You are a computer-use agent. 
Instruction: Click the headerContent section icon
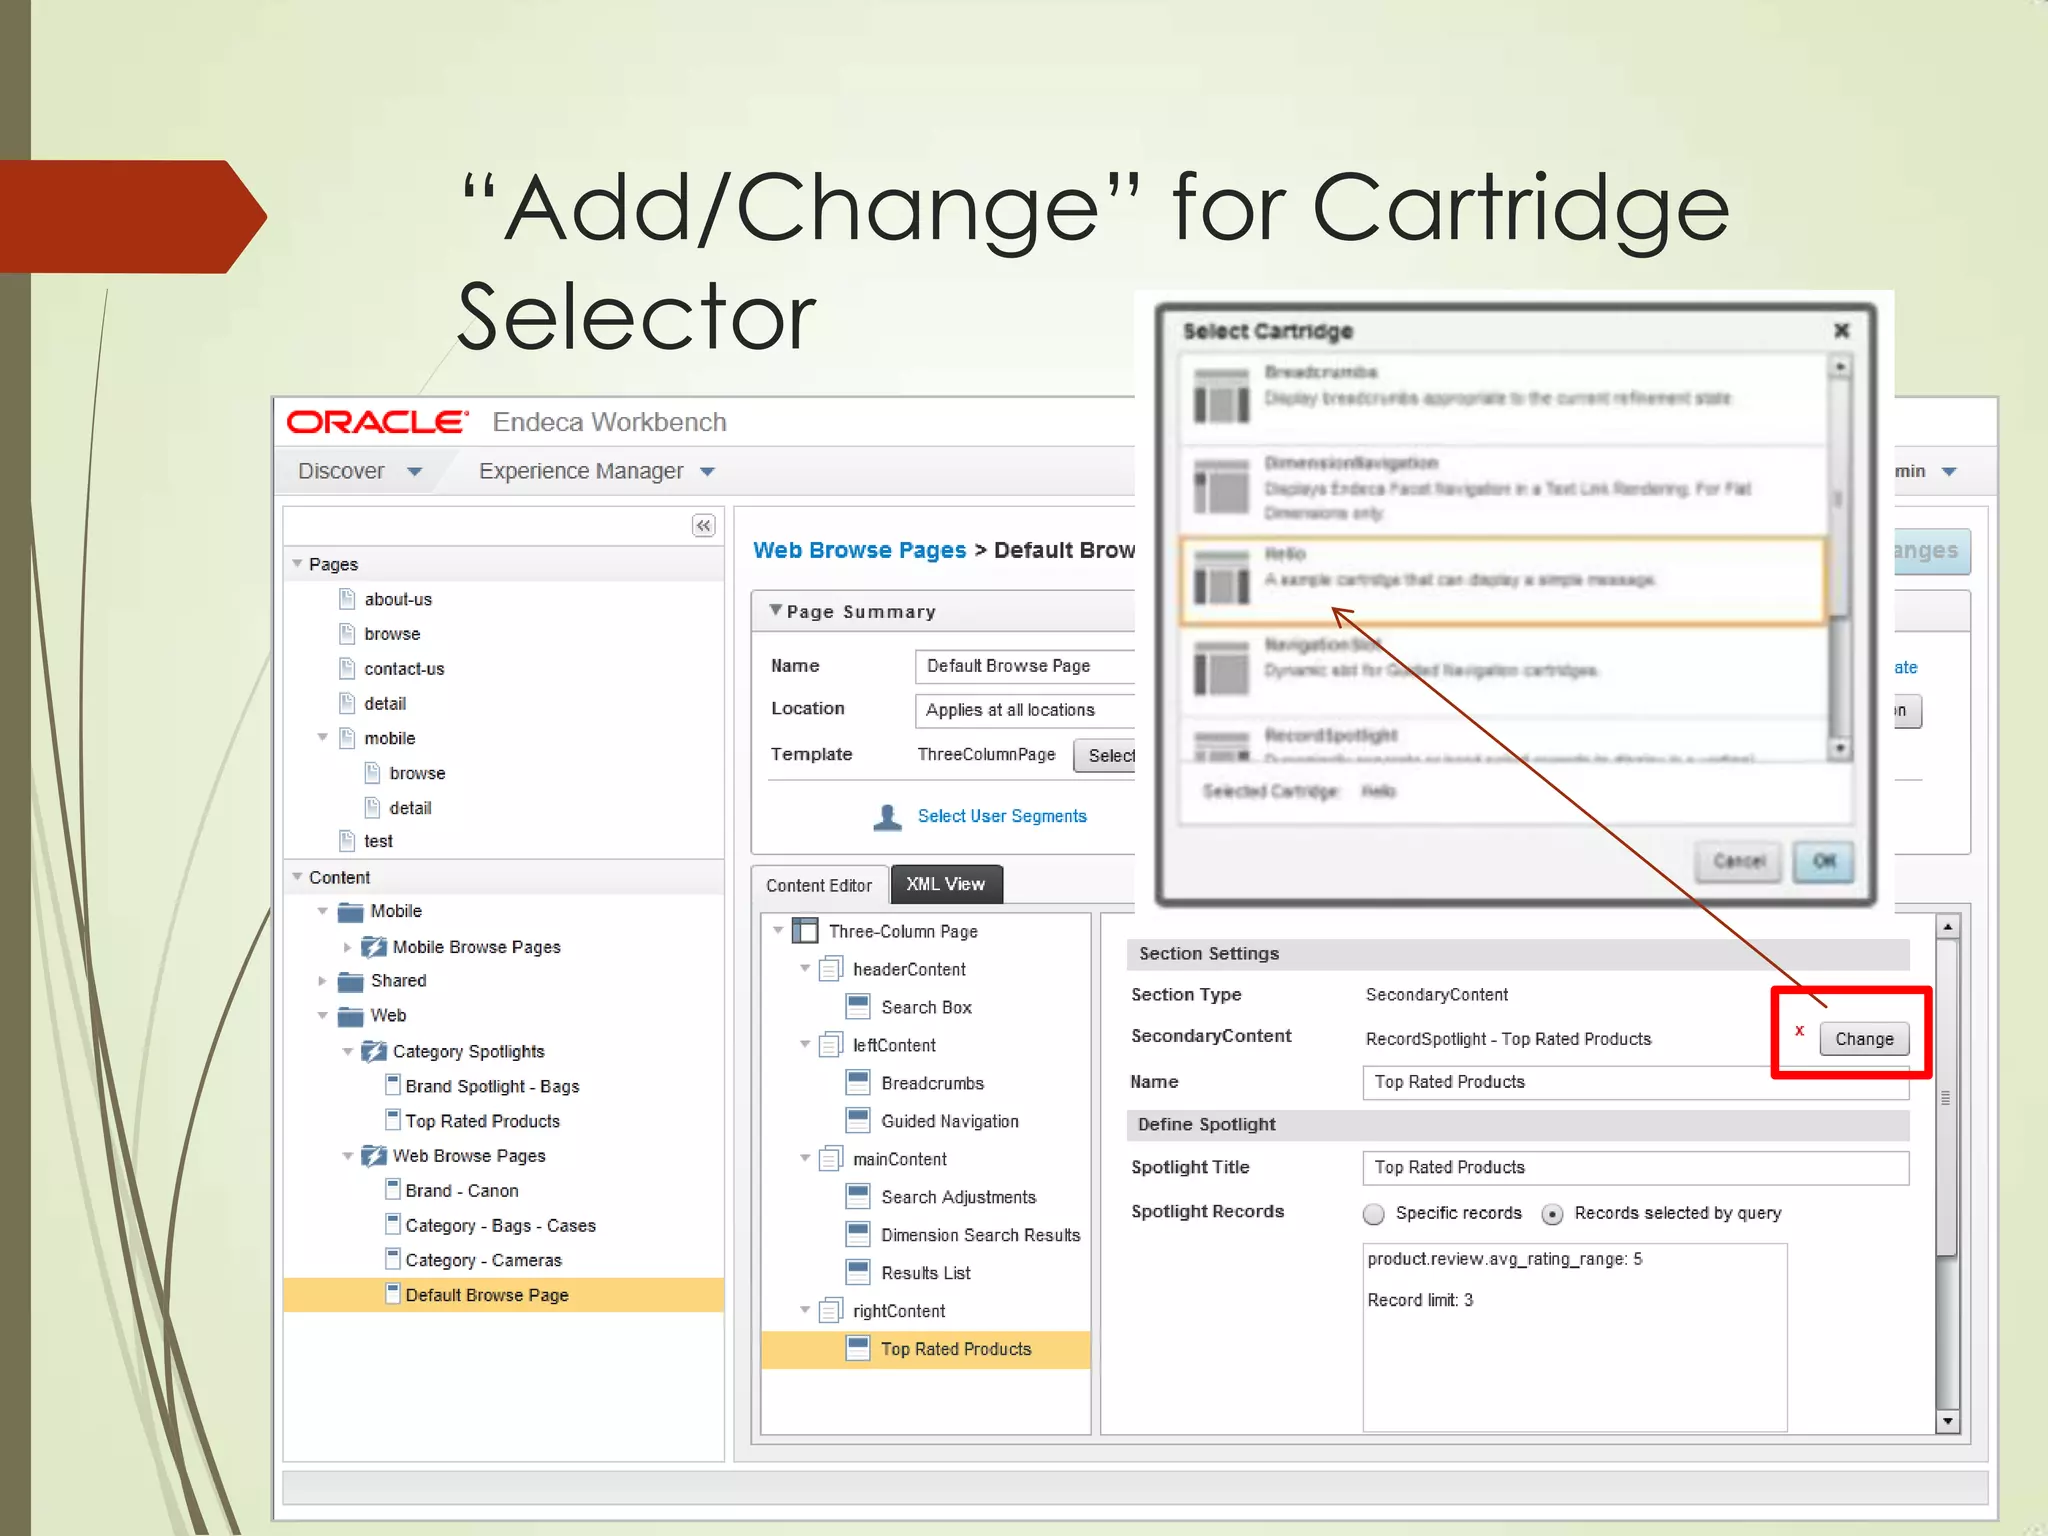[x=831, y=969]
